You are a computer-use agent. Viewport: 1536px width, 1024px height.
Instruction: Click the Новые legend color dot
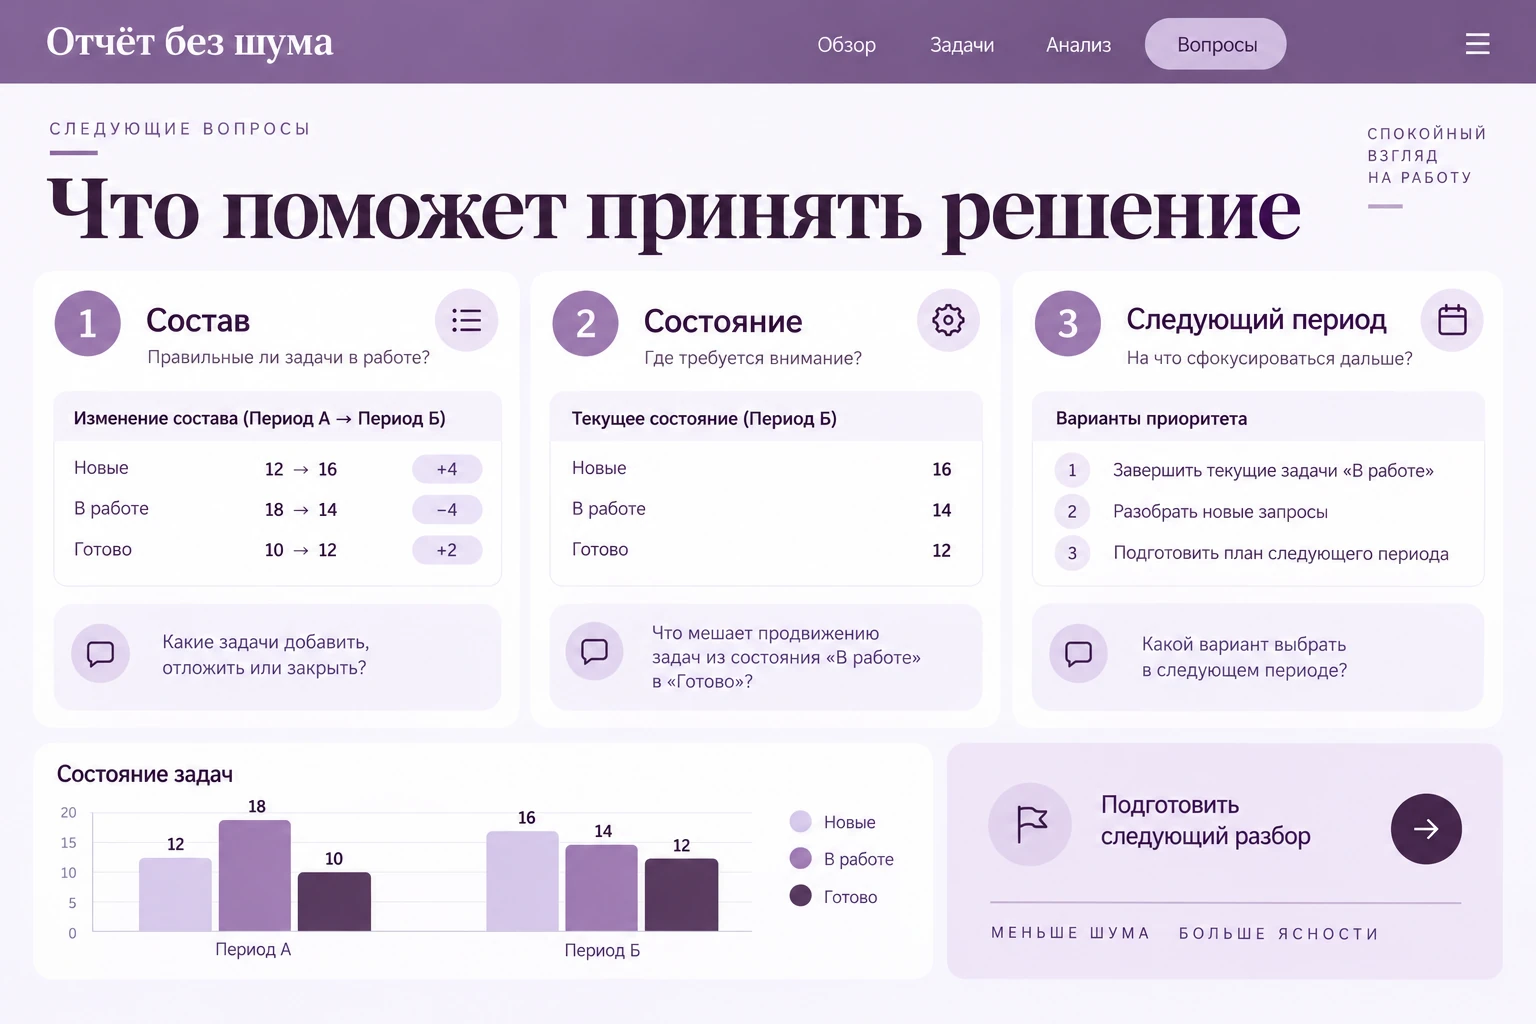point(800,822)
